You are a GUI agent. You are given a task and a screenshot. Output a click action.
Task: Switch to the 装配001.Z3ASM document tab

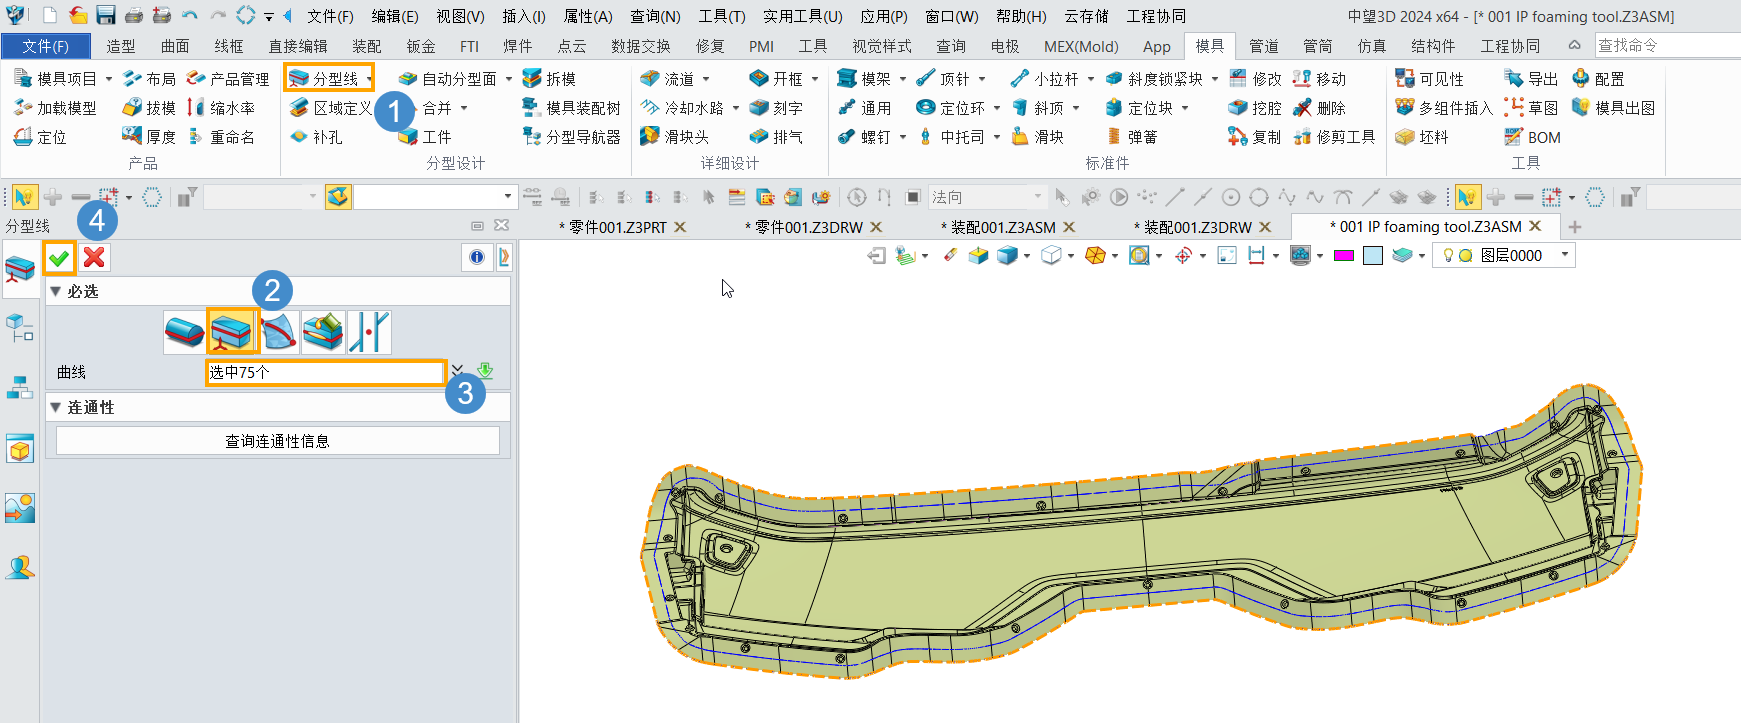coord(1003,227)
